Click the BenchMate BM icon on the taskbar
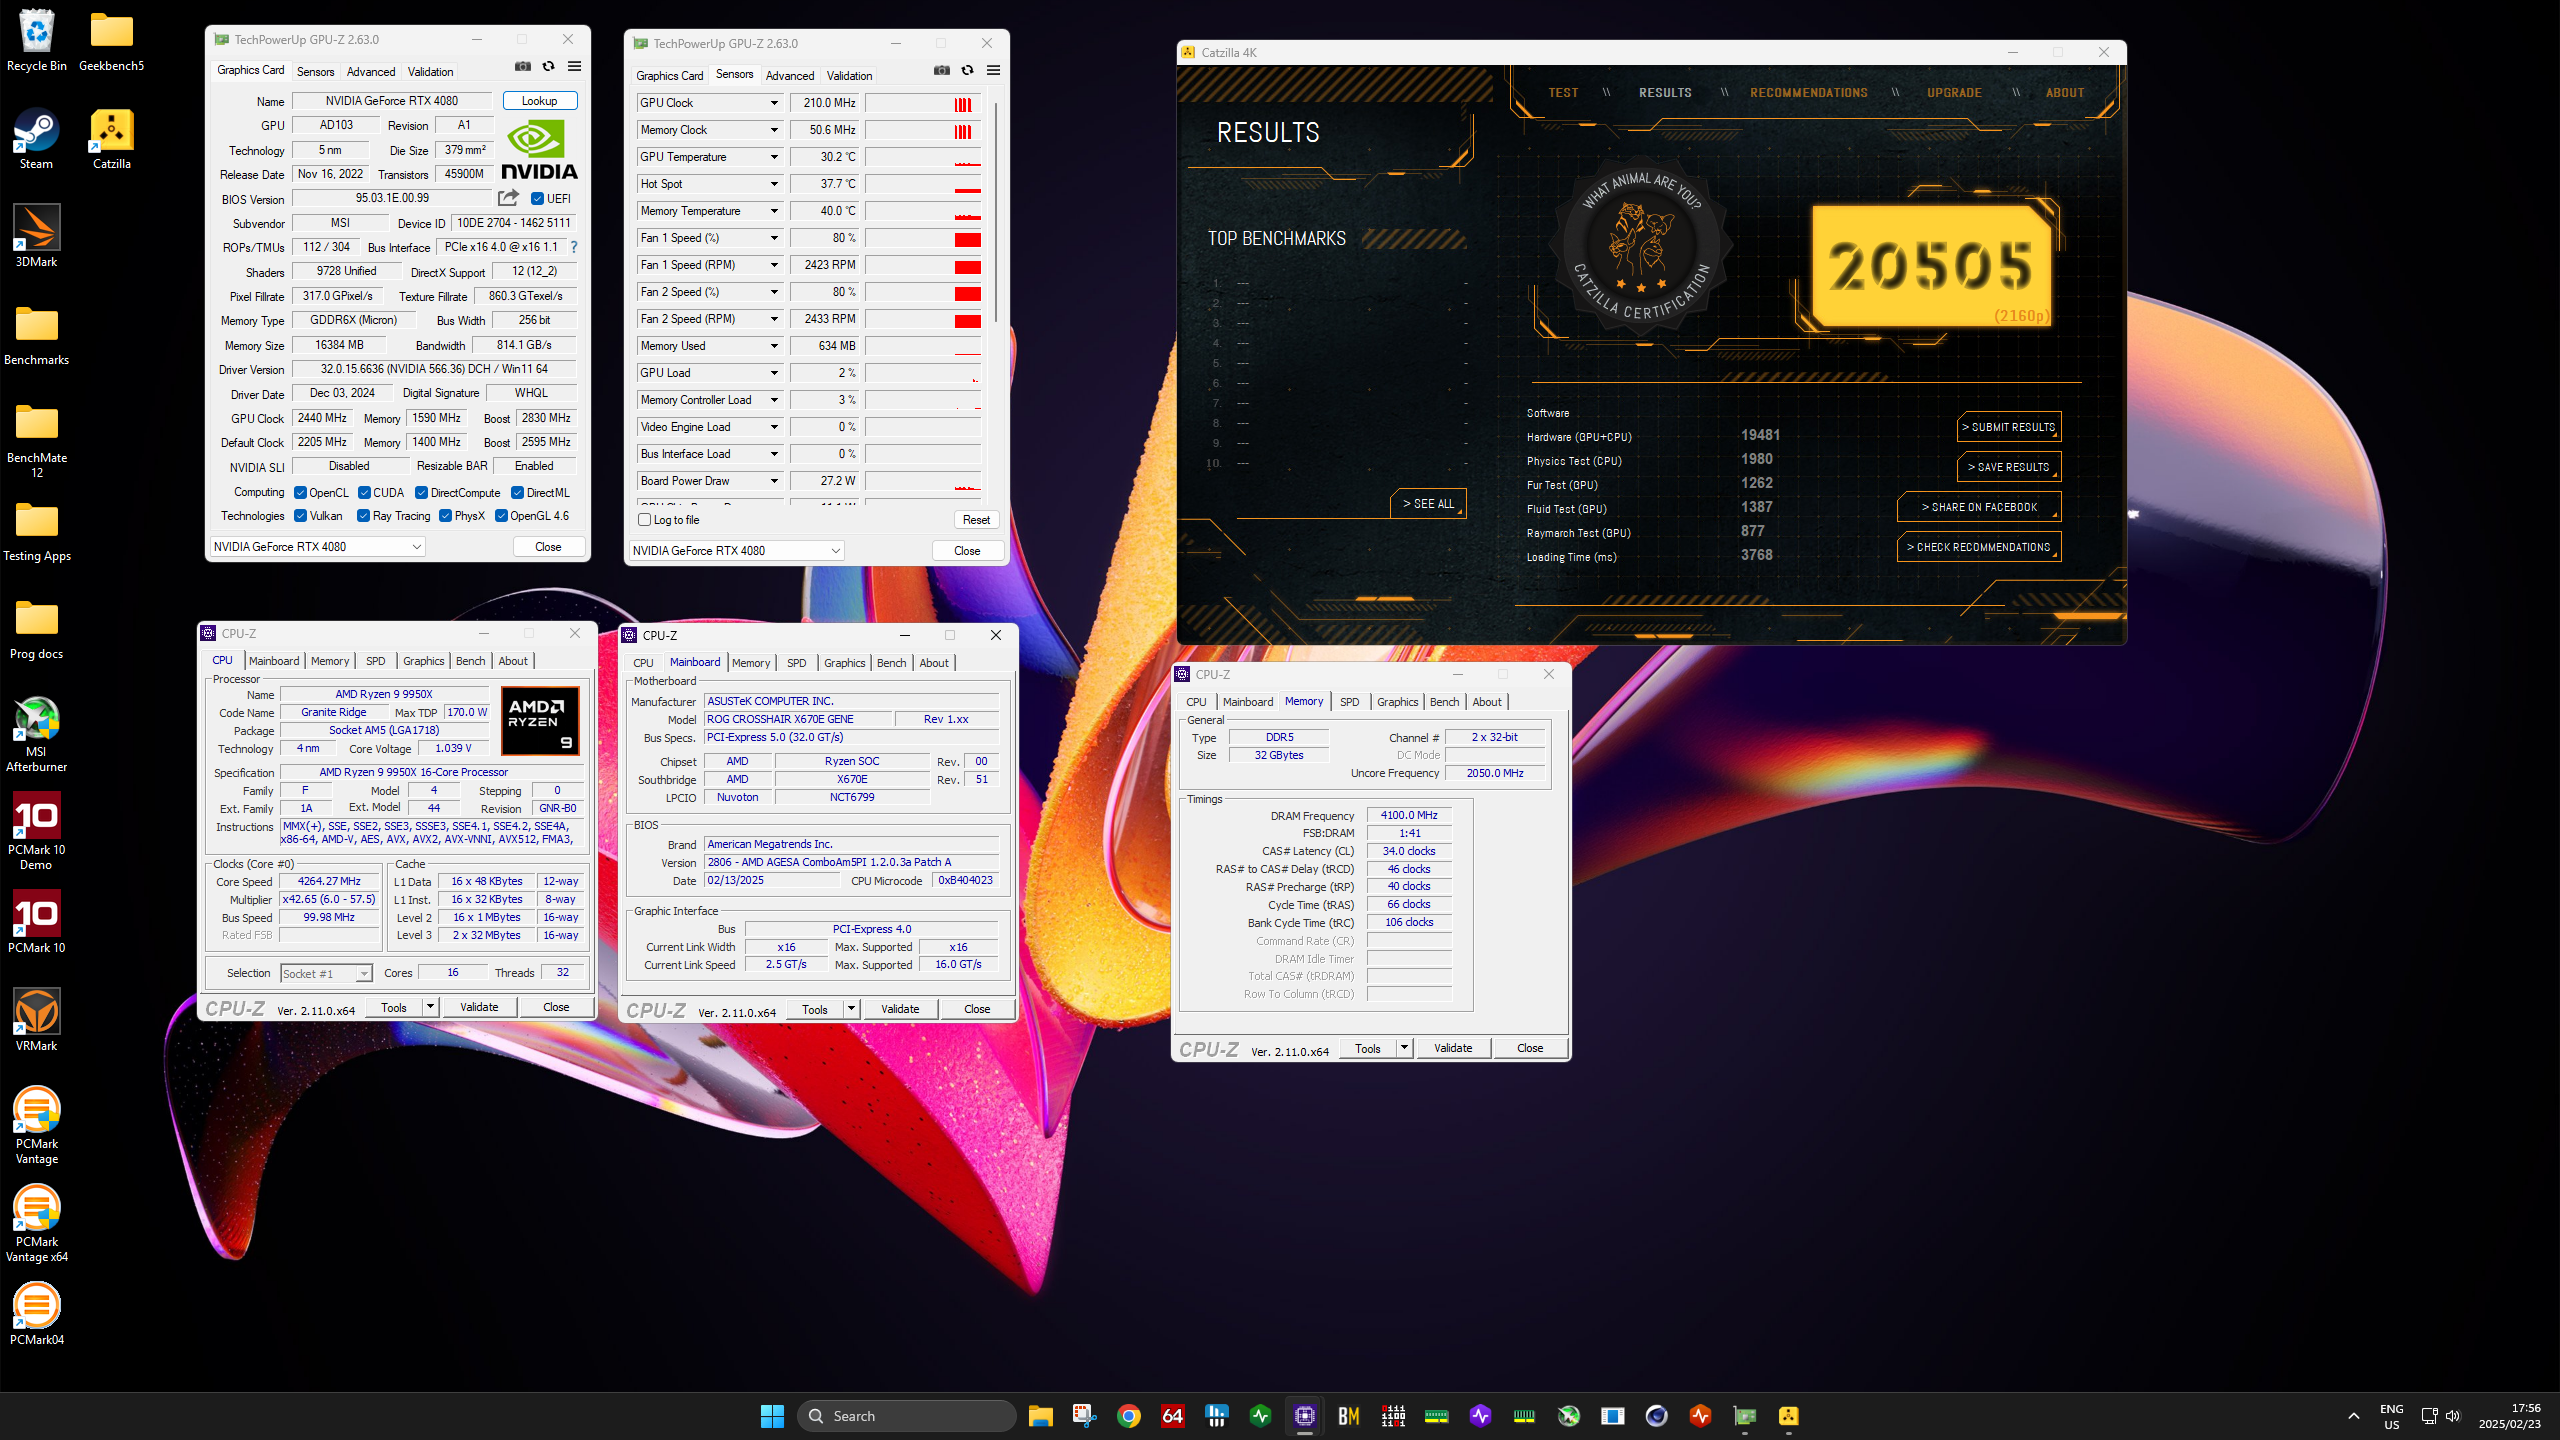The height and width of the screenshot is (1440, 2560). coord(1349,1416)
